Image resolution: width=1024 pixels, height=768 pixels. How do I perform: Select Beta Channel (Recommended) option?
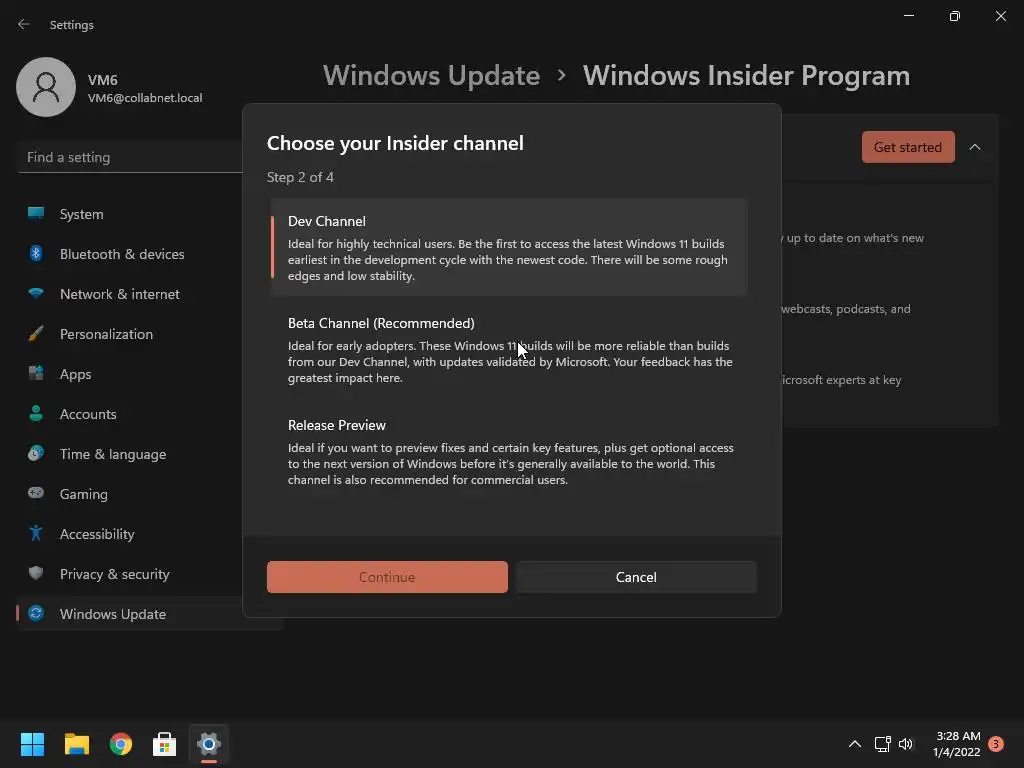pos(509,349)
